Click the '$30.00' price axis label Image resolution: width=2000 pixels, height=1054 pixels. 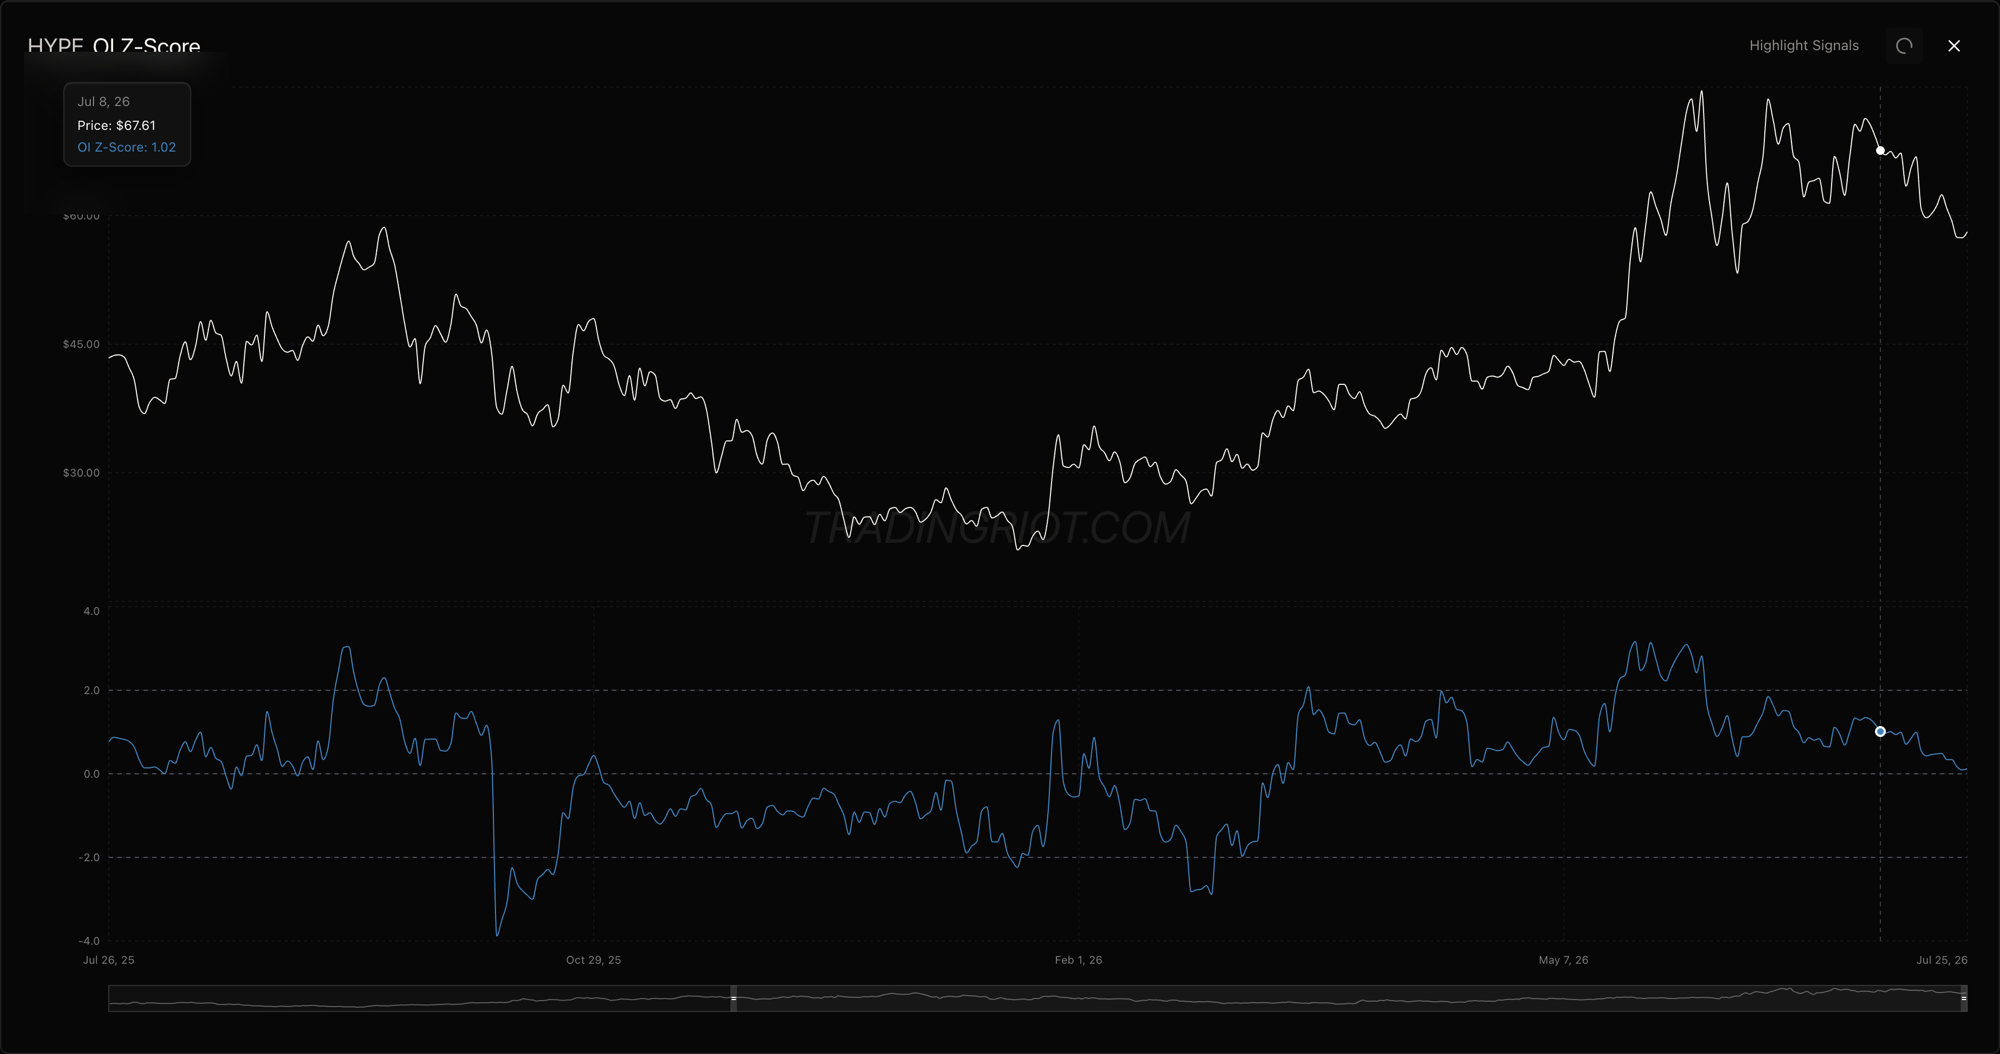click(81, 473)
